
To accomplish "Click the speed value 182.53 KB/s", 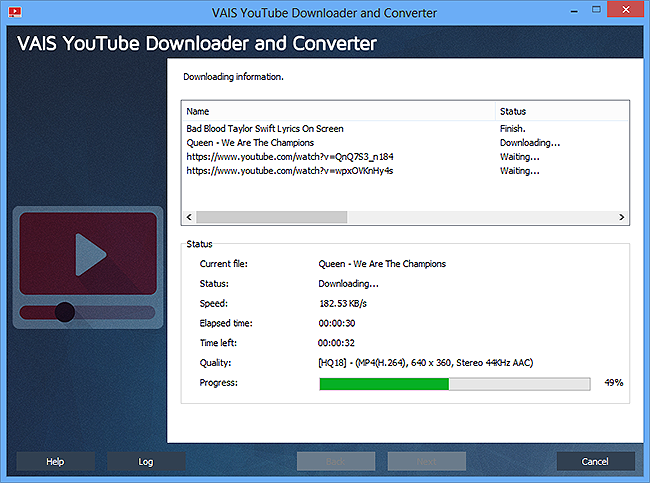I will [x=343, y=303].
